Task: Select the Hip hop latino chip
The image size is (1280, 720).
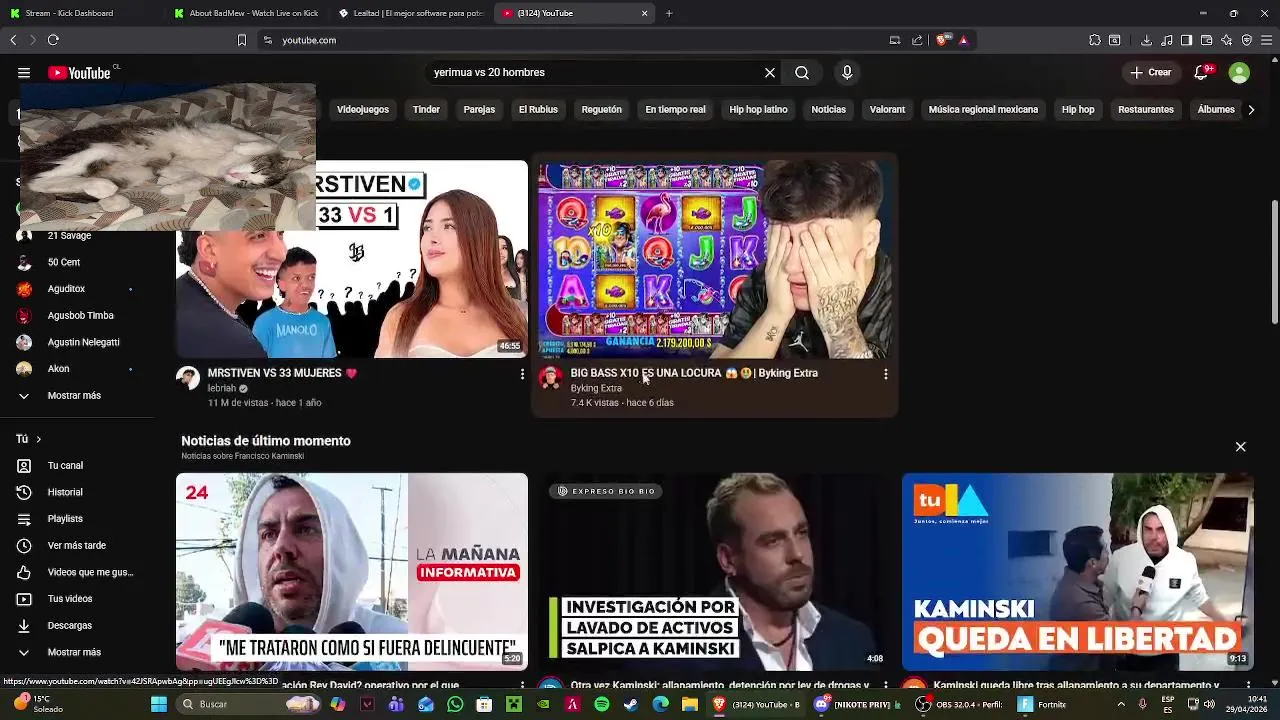Action: click(x=758, y=110)
